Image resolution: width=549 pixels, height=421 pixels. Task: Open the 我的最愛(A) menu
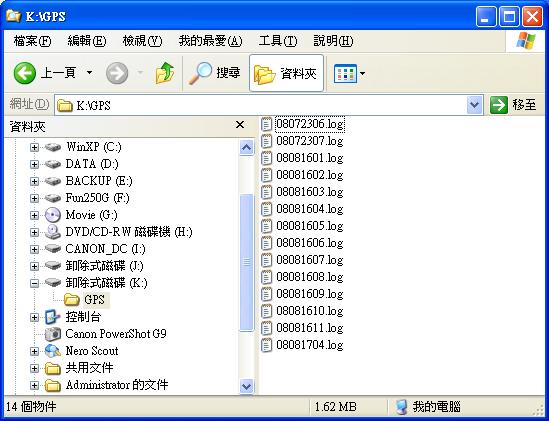coord(210,41)
